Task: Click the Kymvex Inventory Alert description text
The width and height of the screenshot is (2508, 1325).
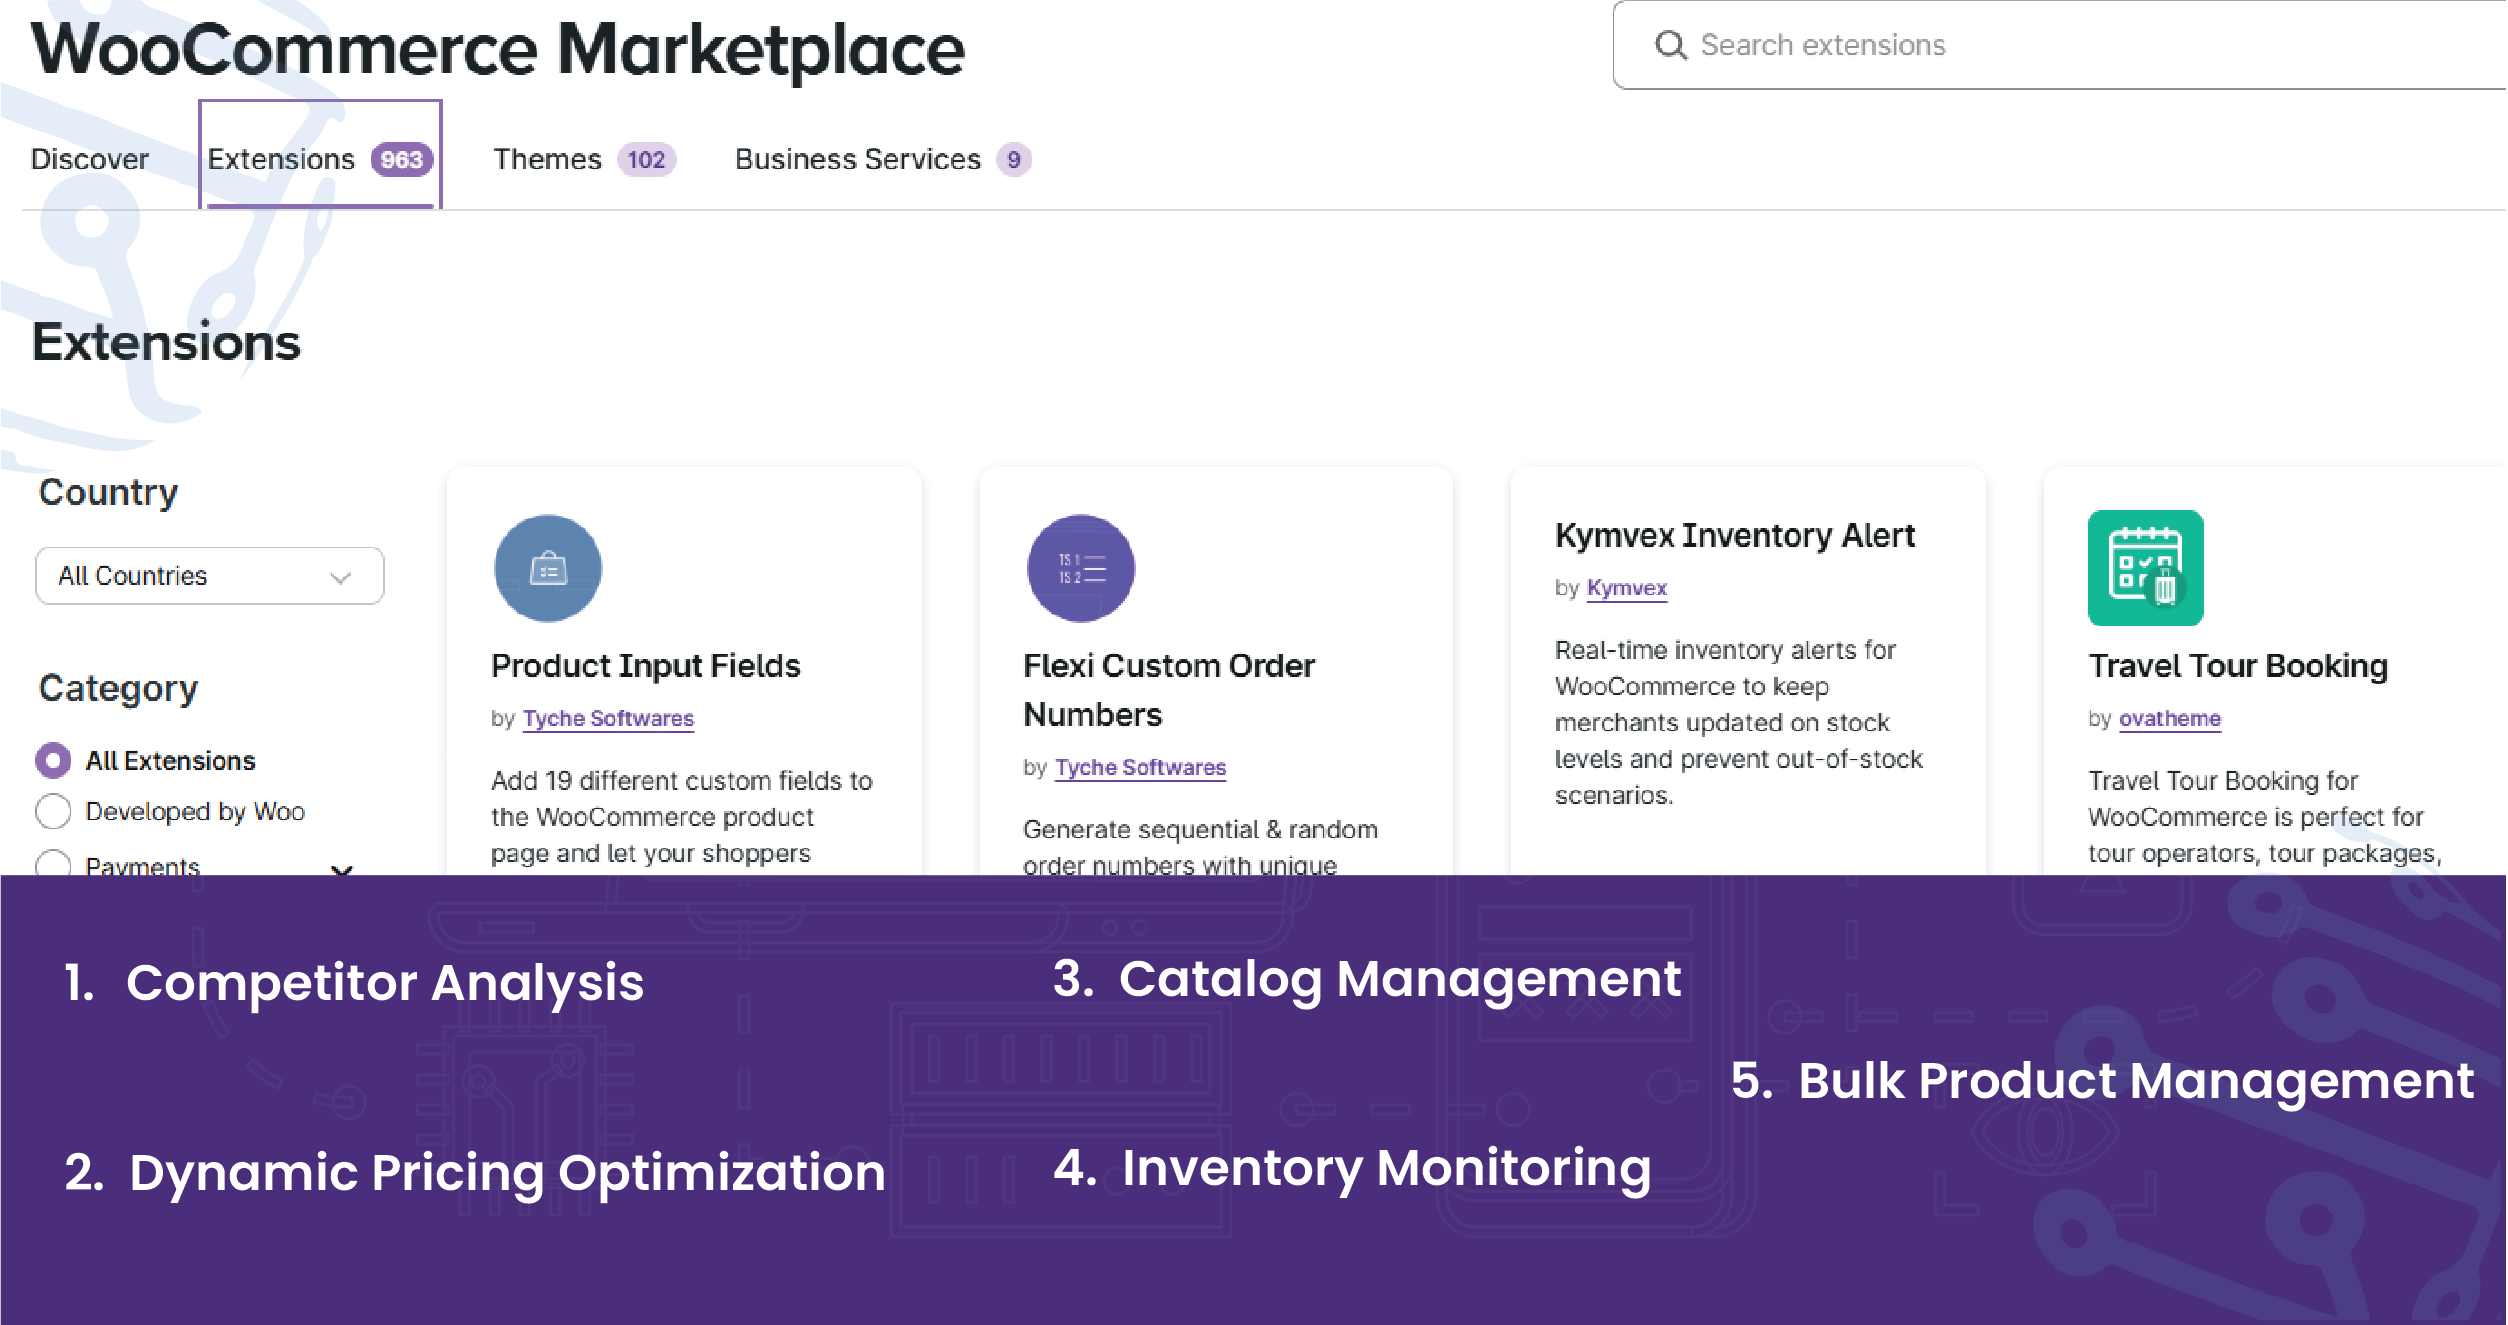Action: 1738,722
